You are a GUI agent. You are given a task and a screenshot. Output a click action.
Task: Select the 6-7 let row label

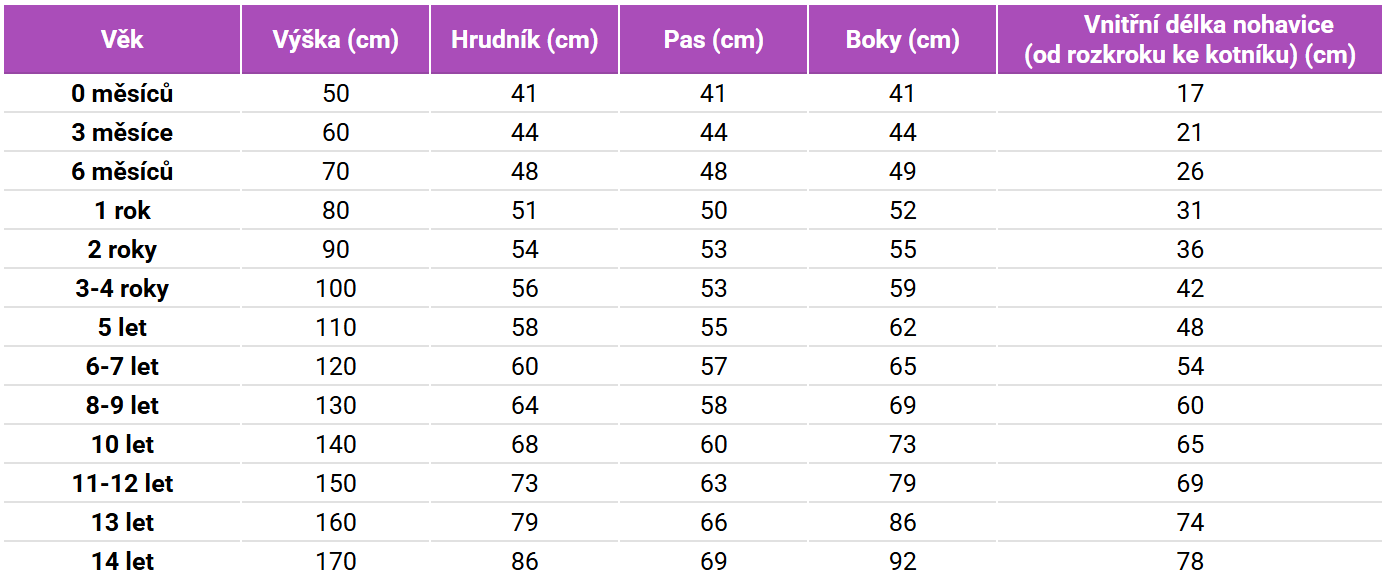point(122,367)
